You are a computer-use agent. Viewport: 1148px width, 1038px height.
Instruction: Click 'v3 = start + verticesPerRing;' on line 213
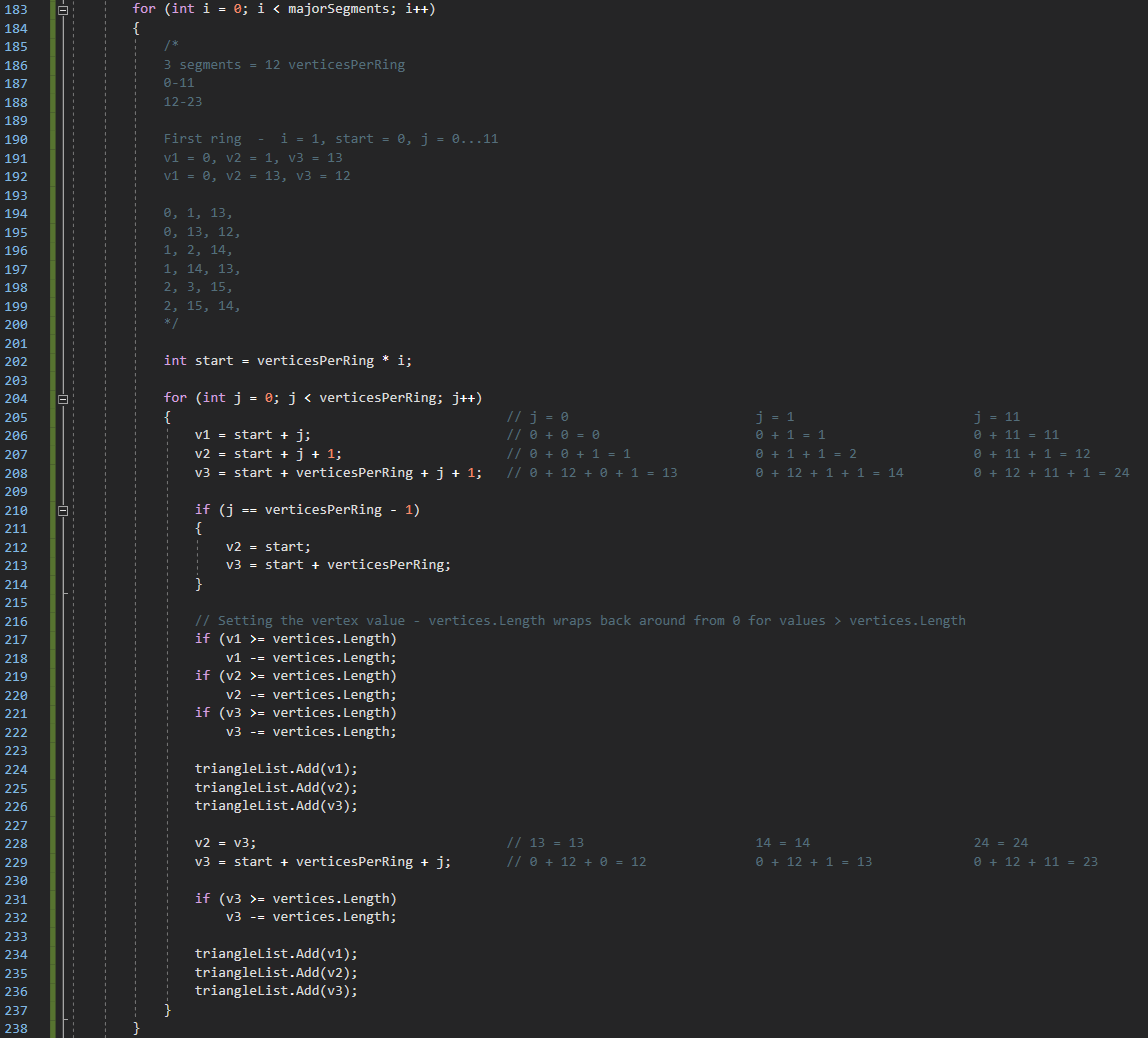338,564
